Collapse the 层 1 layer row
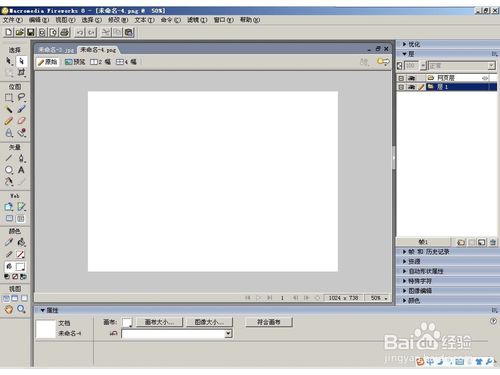Screen dimensions: 500x375 401,87
